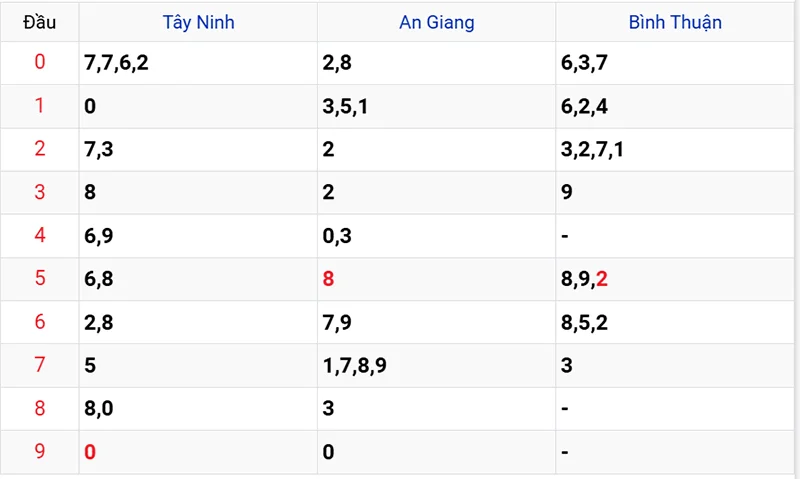Click the Tây Ninh cell showing 7,7,6,2
Image resolution: width=800 pixels, height=479 pixels.
(198, 63)
